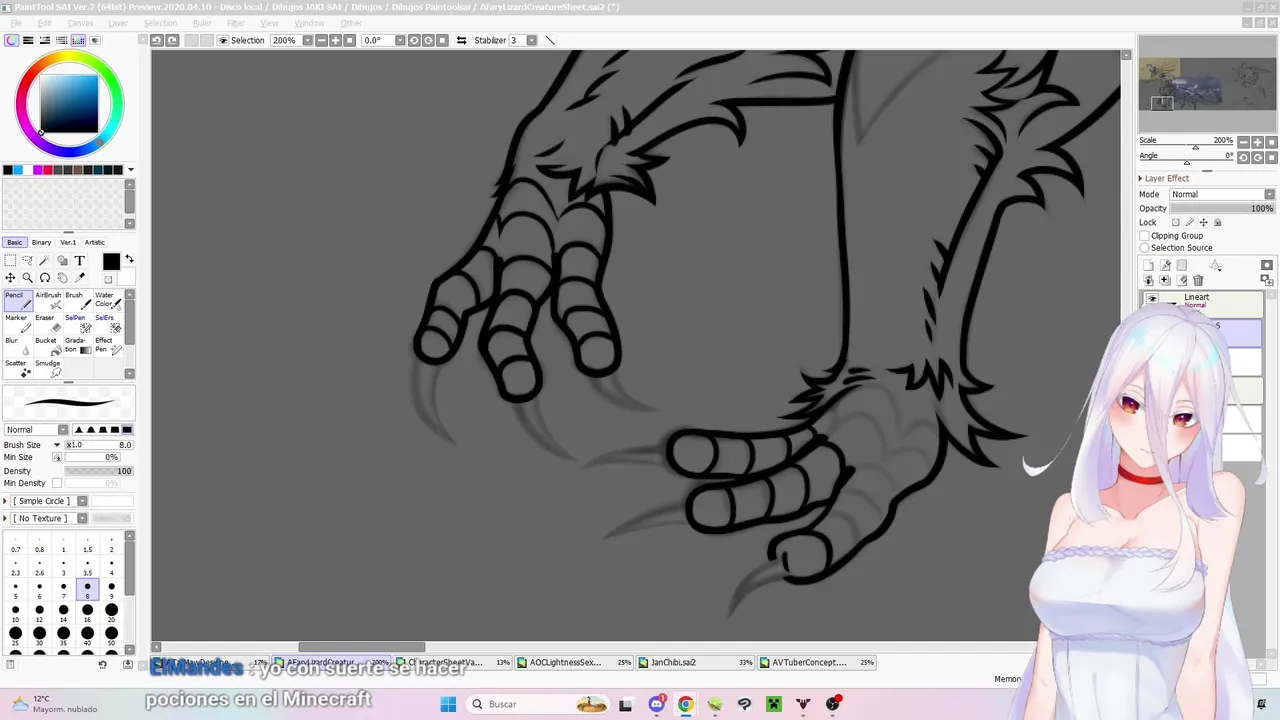Open the Stabilizer value dropdown
The width and height of the screenshot is (1280, 720).
pyautogui.click(x=531, y=41)
